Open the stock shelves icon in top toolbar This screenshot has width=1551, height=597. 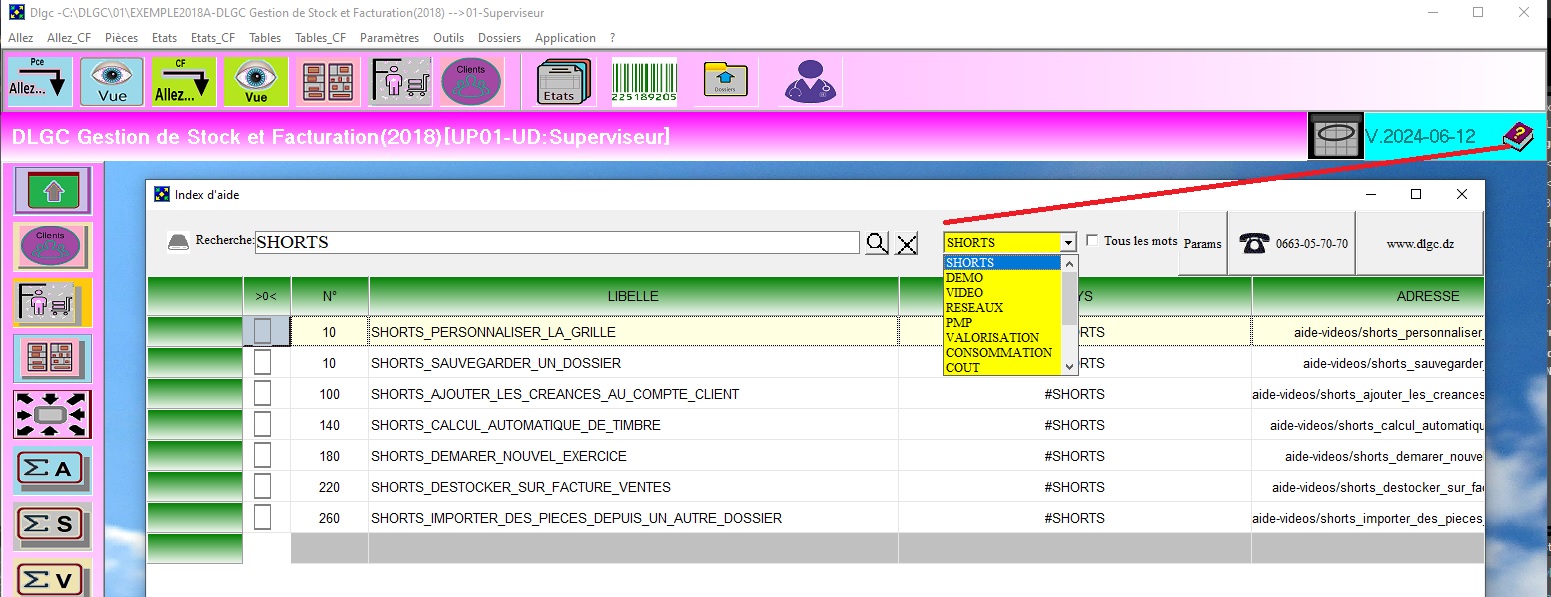coord(328,82)
